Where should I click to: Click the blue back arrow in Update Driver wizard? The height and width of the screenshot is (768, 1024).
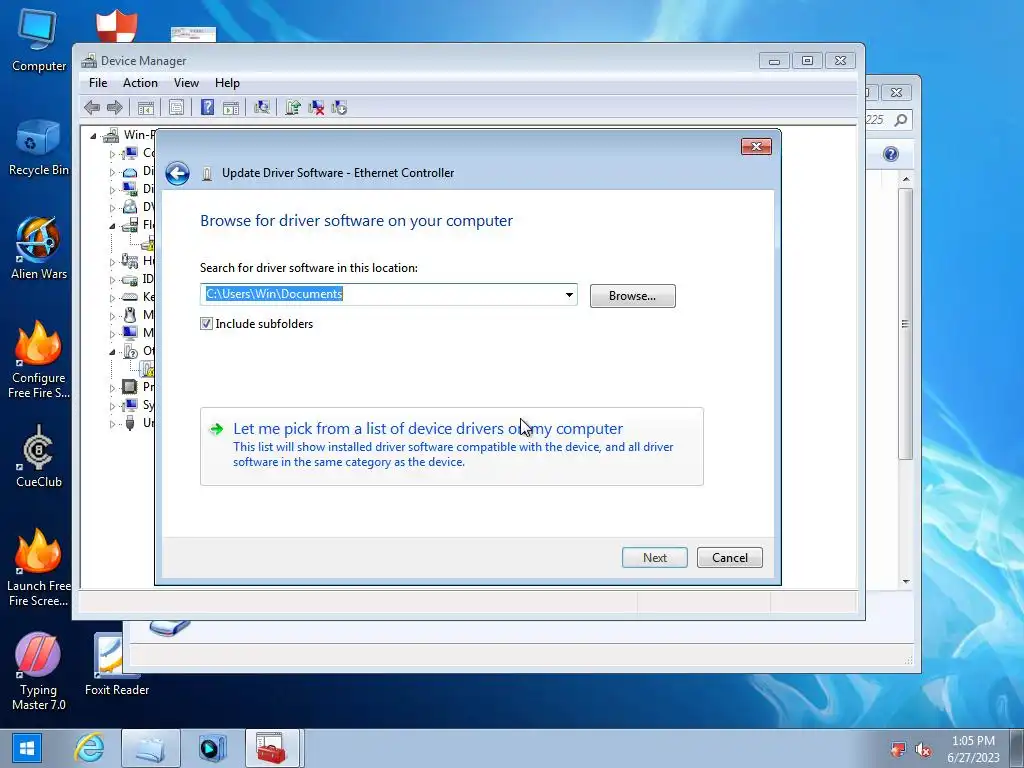pyautogui.click(x=177, y=174)
